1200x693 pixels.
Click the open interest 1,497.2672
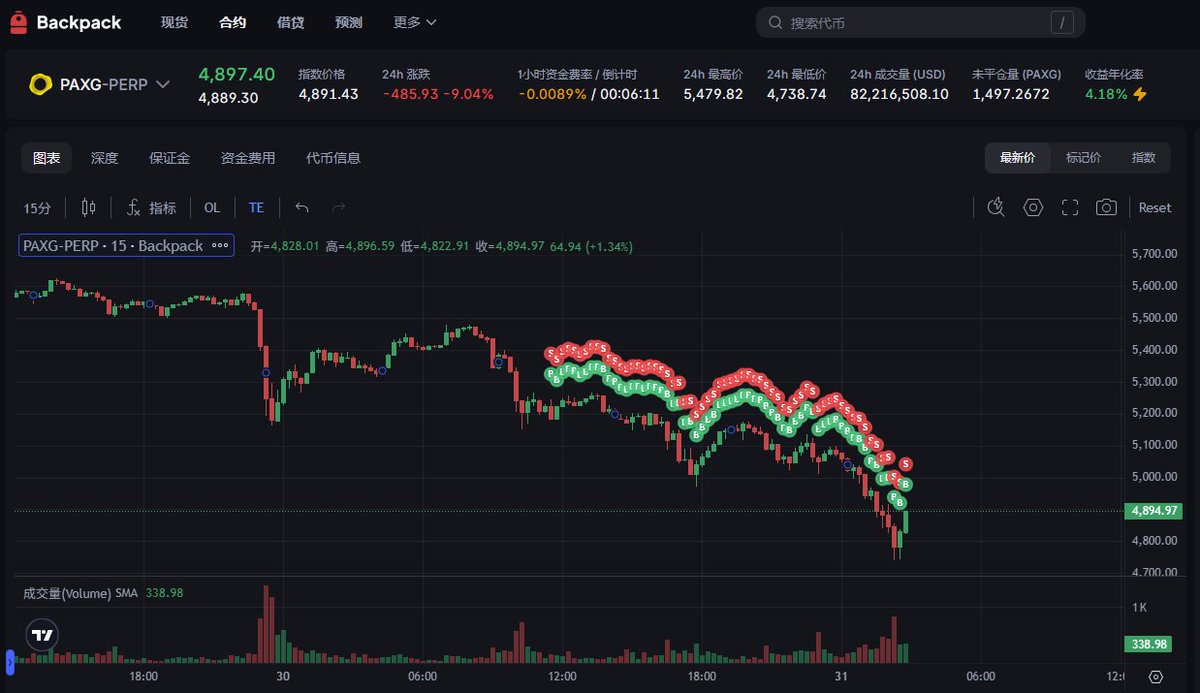[x=1009, y=94]
